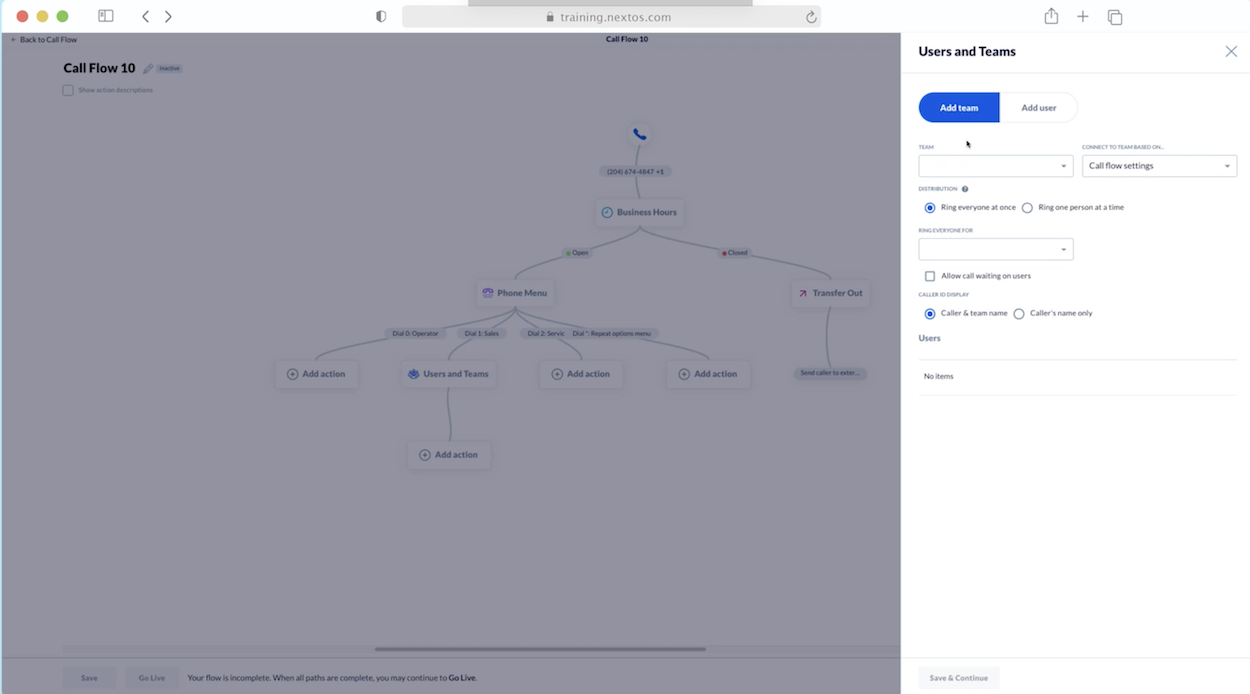This screenshot has height=694, width=1250.
Task: Click Save & Continue button
Action: (x=959, y=678)
